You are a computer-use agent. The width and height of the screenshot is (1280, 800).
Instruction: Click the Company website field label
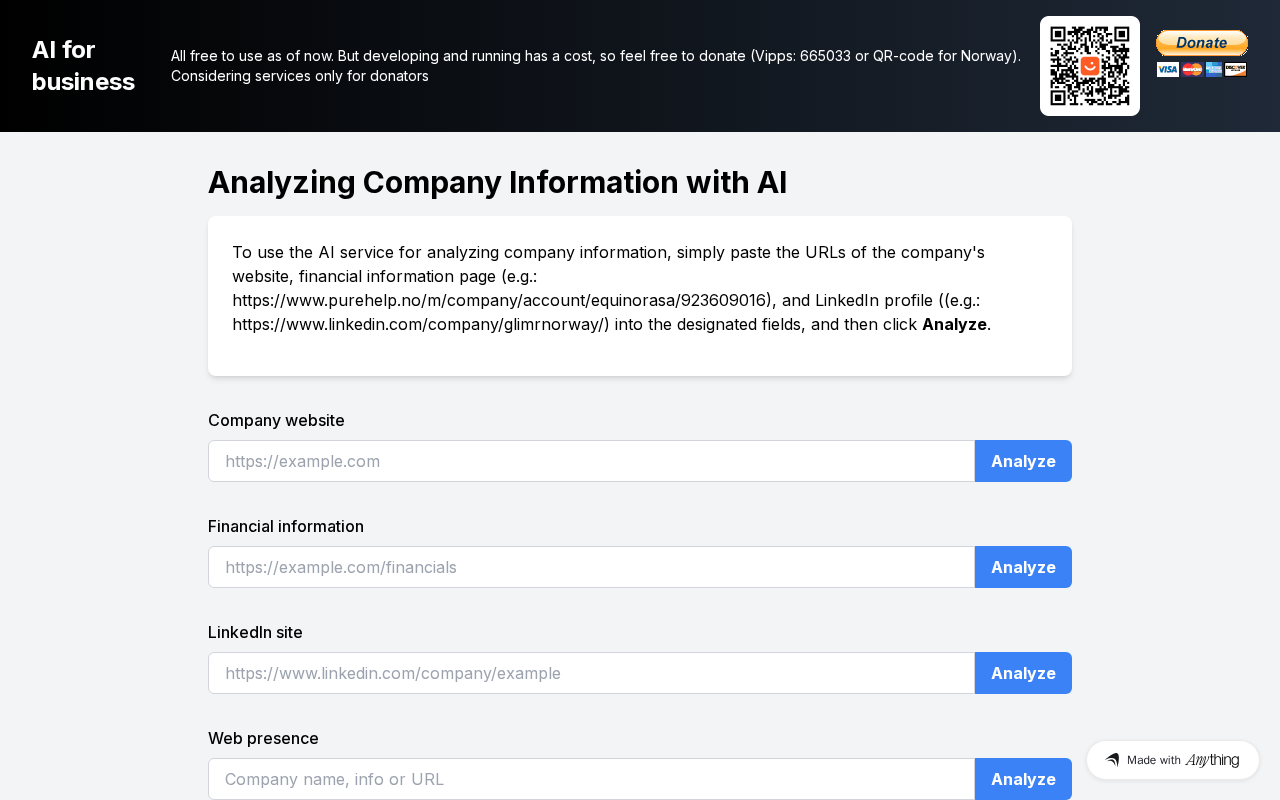[x=276, y=420]
